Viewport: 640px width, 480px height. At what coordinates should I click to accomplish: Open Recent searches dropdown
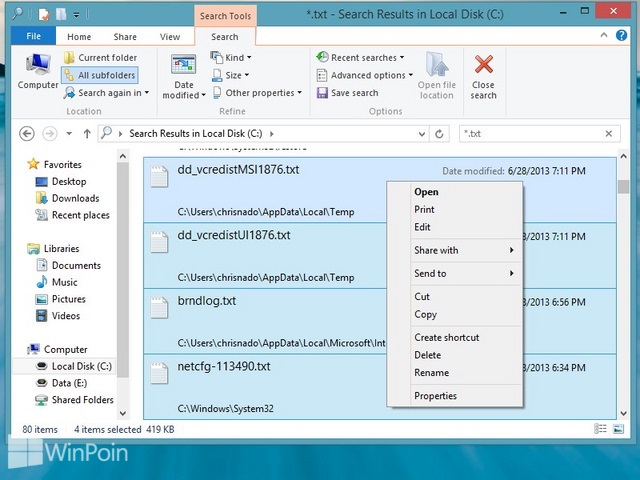[x=360, y=58]
